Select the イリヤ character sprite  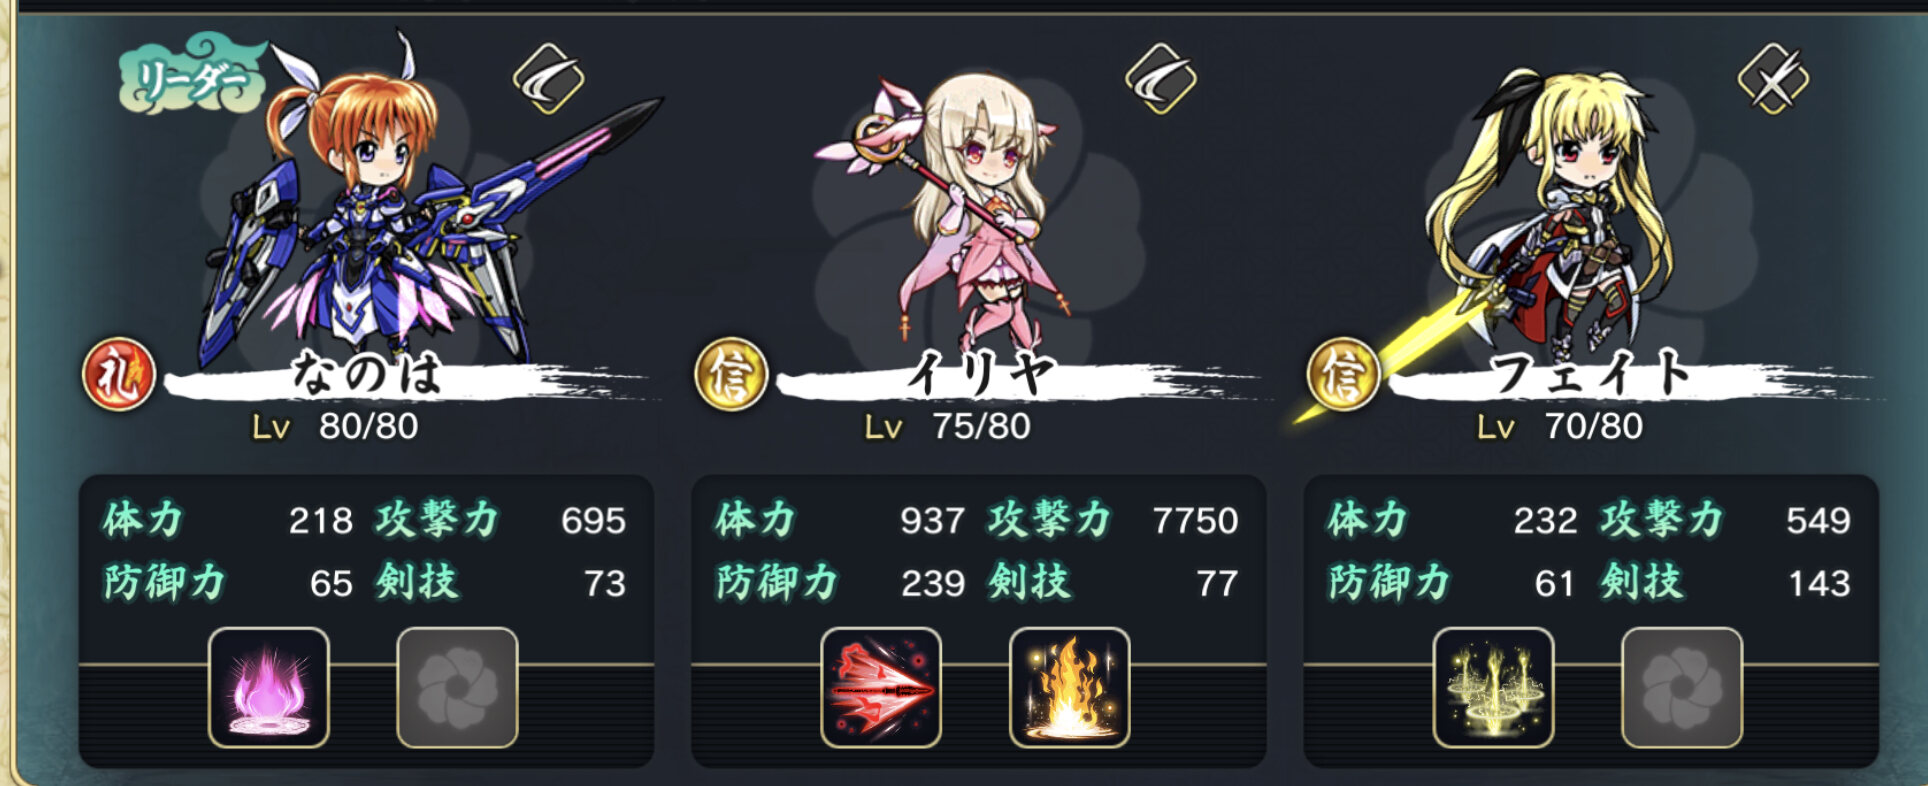pyautogui.click(x=960, y=210)
